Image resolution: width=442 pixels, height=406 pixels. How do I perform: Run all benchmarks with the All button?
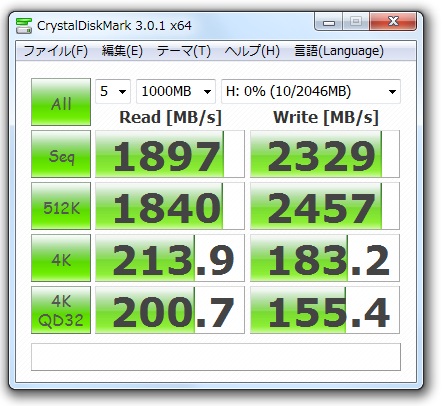(61, 102)
